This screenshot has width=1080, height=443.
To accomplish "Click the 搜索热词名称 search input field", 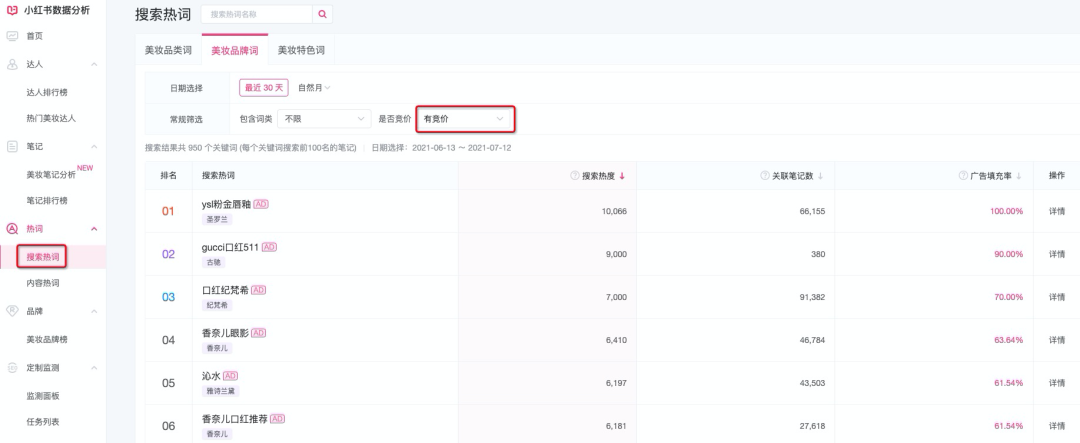I will [x=257, y=14].
